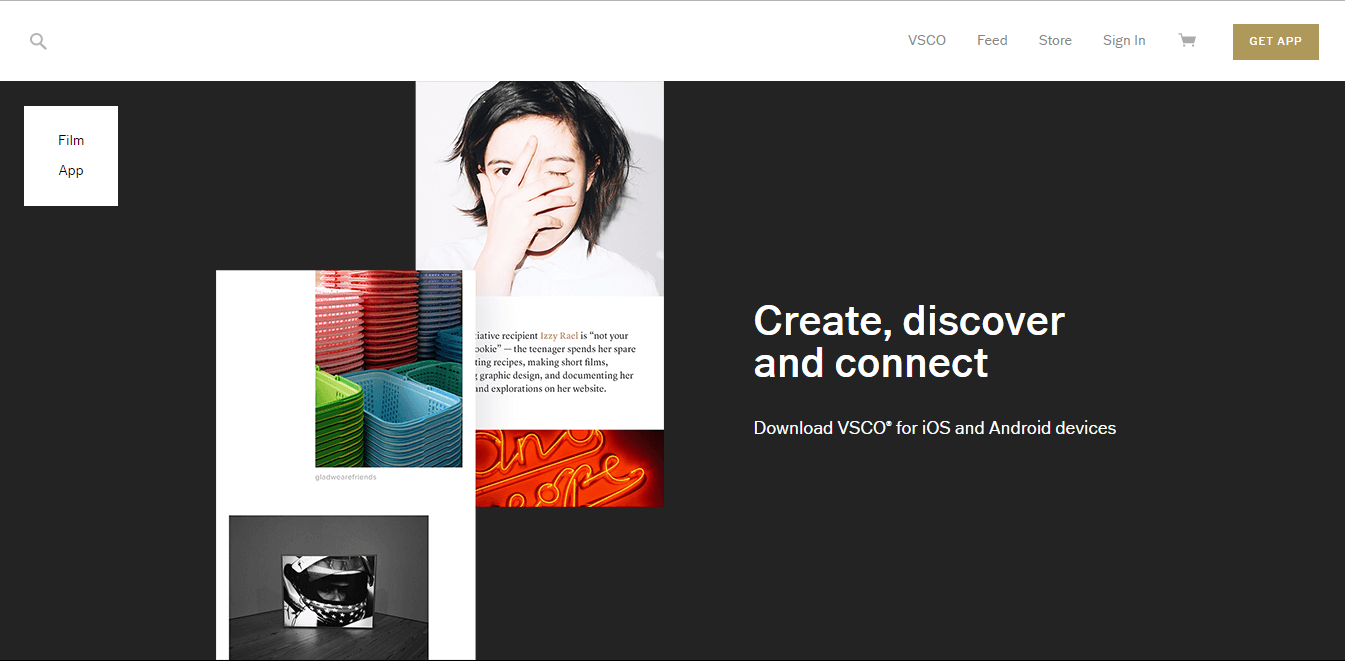Open the Feed page
This screenshot has height=661, width=1360.
(x=992, y=40)
